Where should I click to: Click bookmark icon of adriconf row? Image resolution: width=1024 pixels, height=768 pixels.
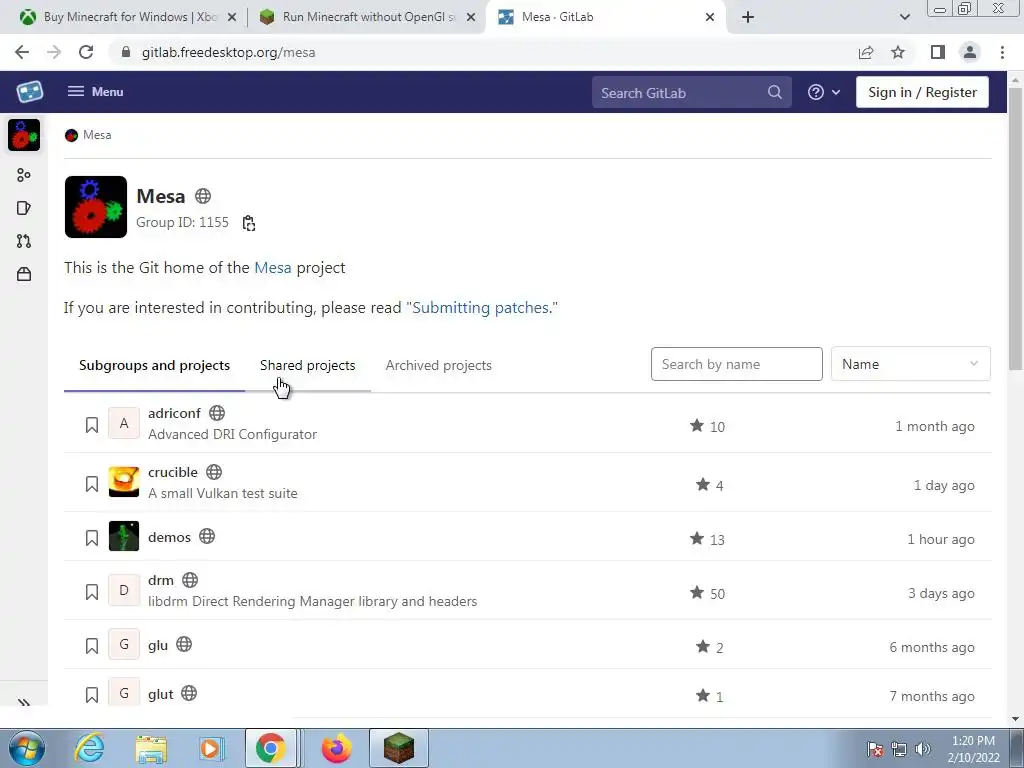tap(92, 425)
